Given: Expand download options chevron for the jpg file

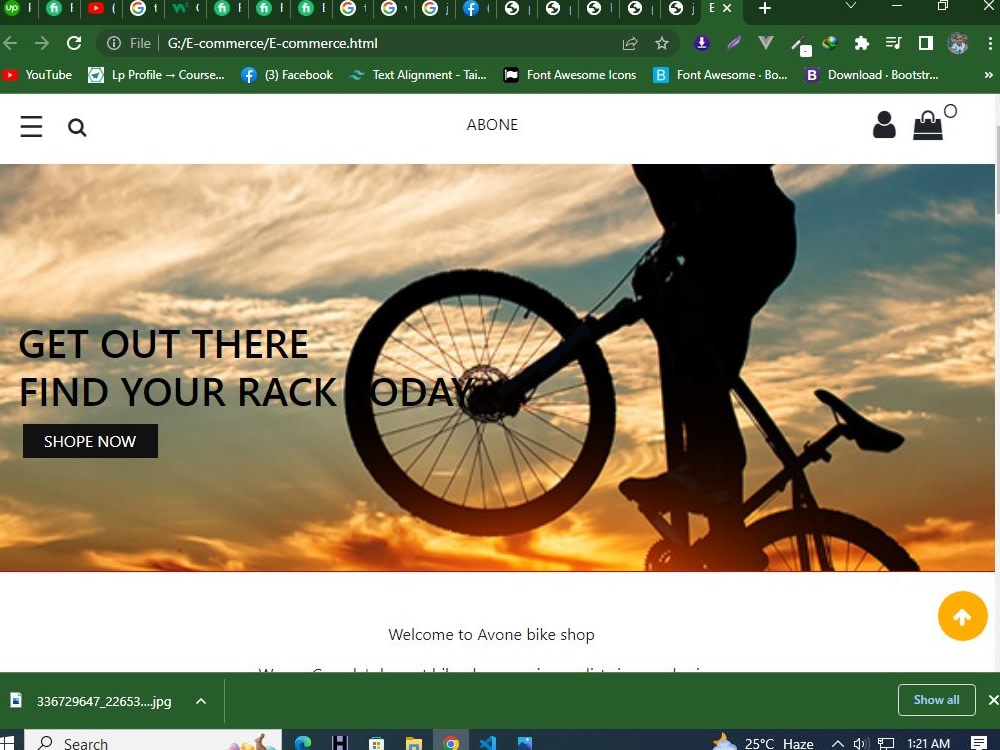Looking at the screenshot, I should point(201,701).
